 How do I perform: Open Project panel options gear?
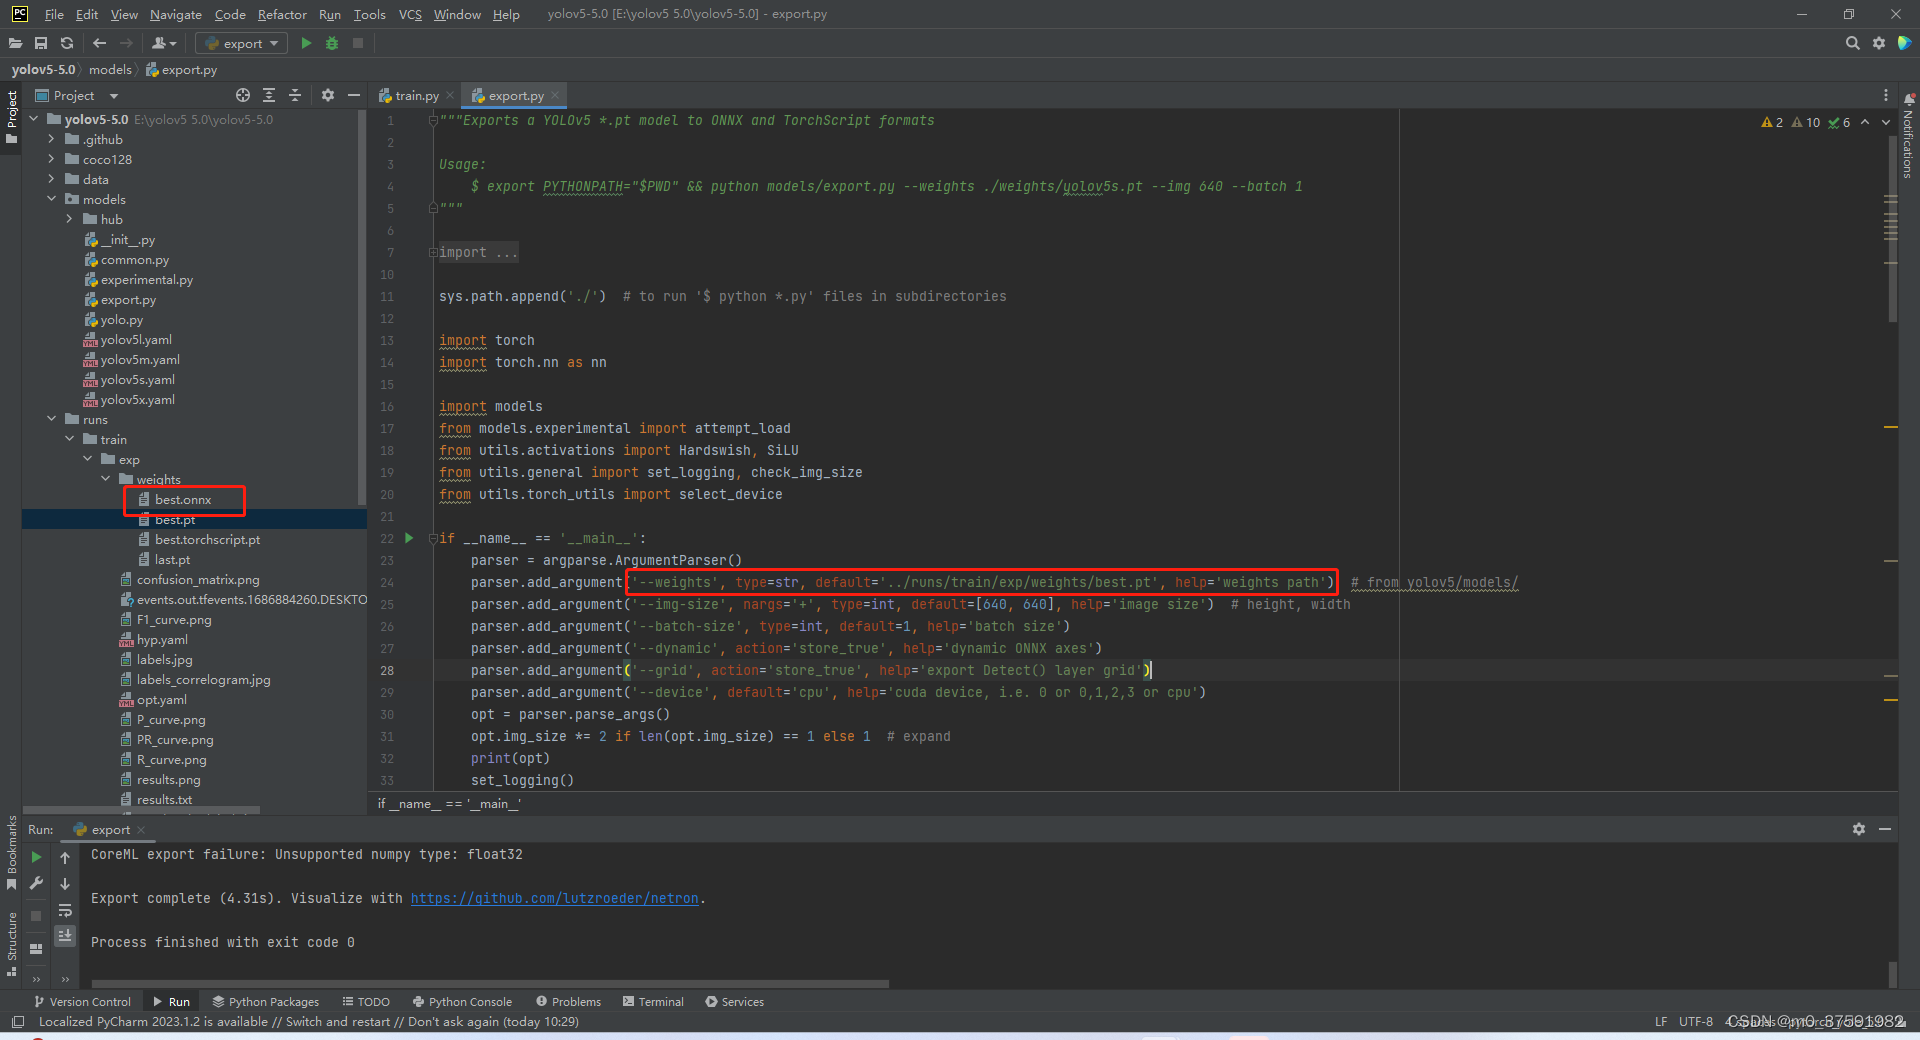[328, 95]
